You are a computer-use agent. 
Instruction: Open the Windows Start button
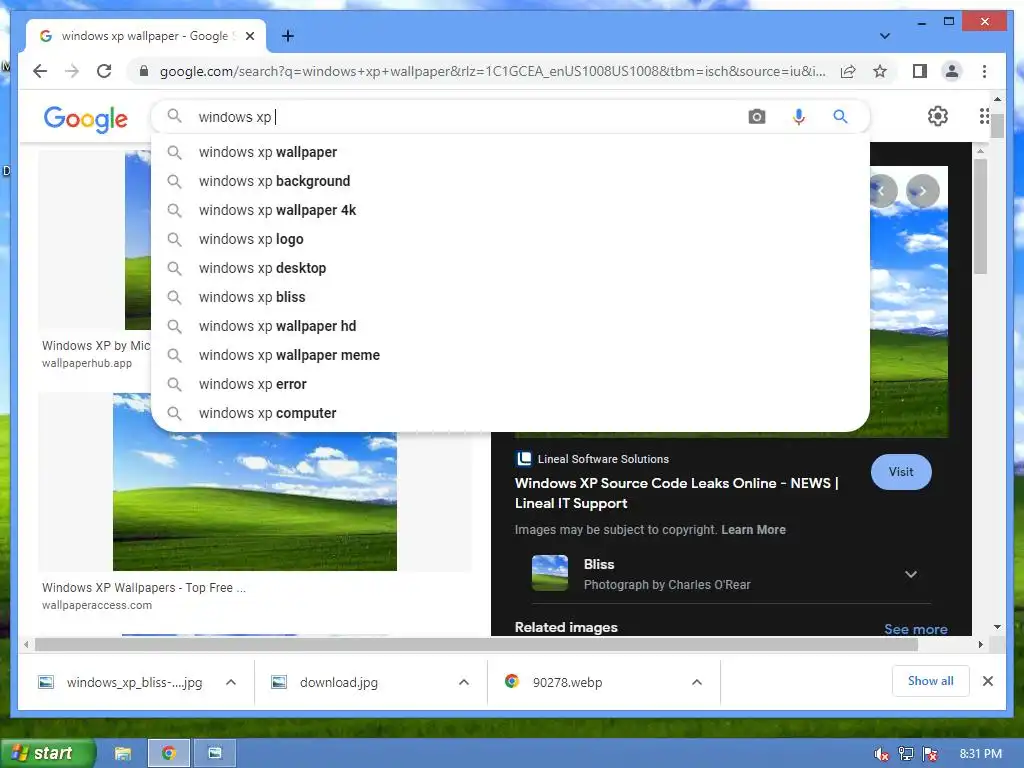click(x=48, y=753)
